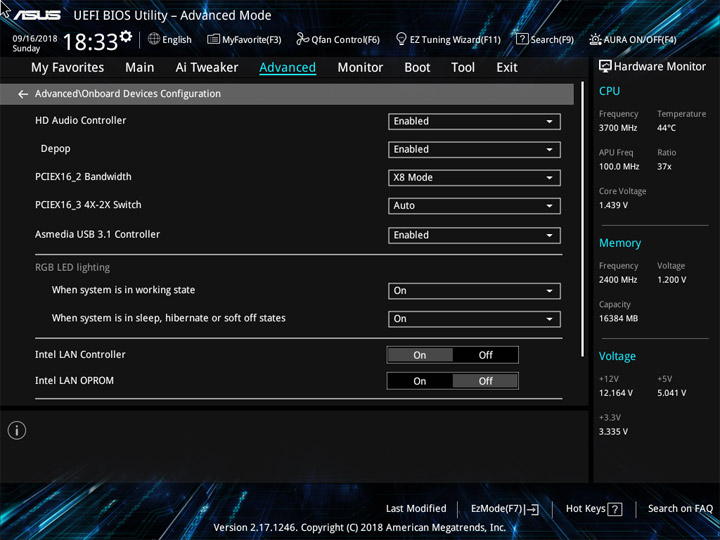
Task: Click RGB LED lighting heading
Action: tap(73, 267)
